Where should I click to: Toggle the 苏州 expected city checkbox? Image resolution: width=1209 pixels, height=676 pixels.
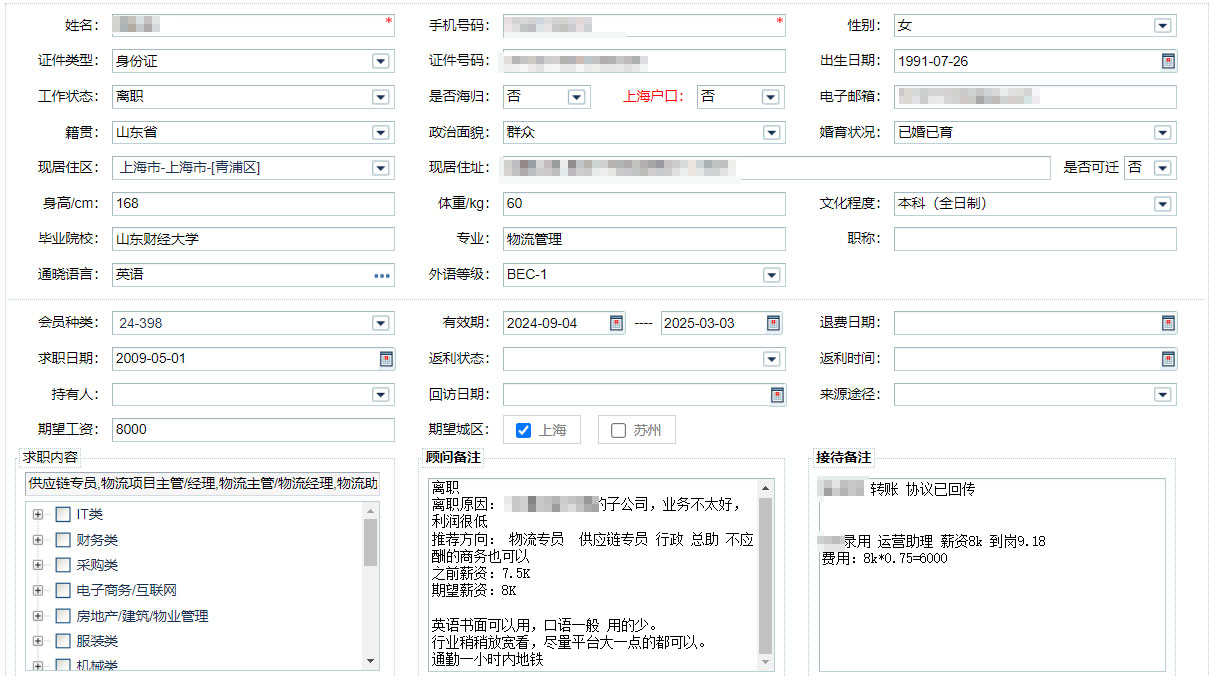coord(618,430)
